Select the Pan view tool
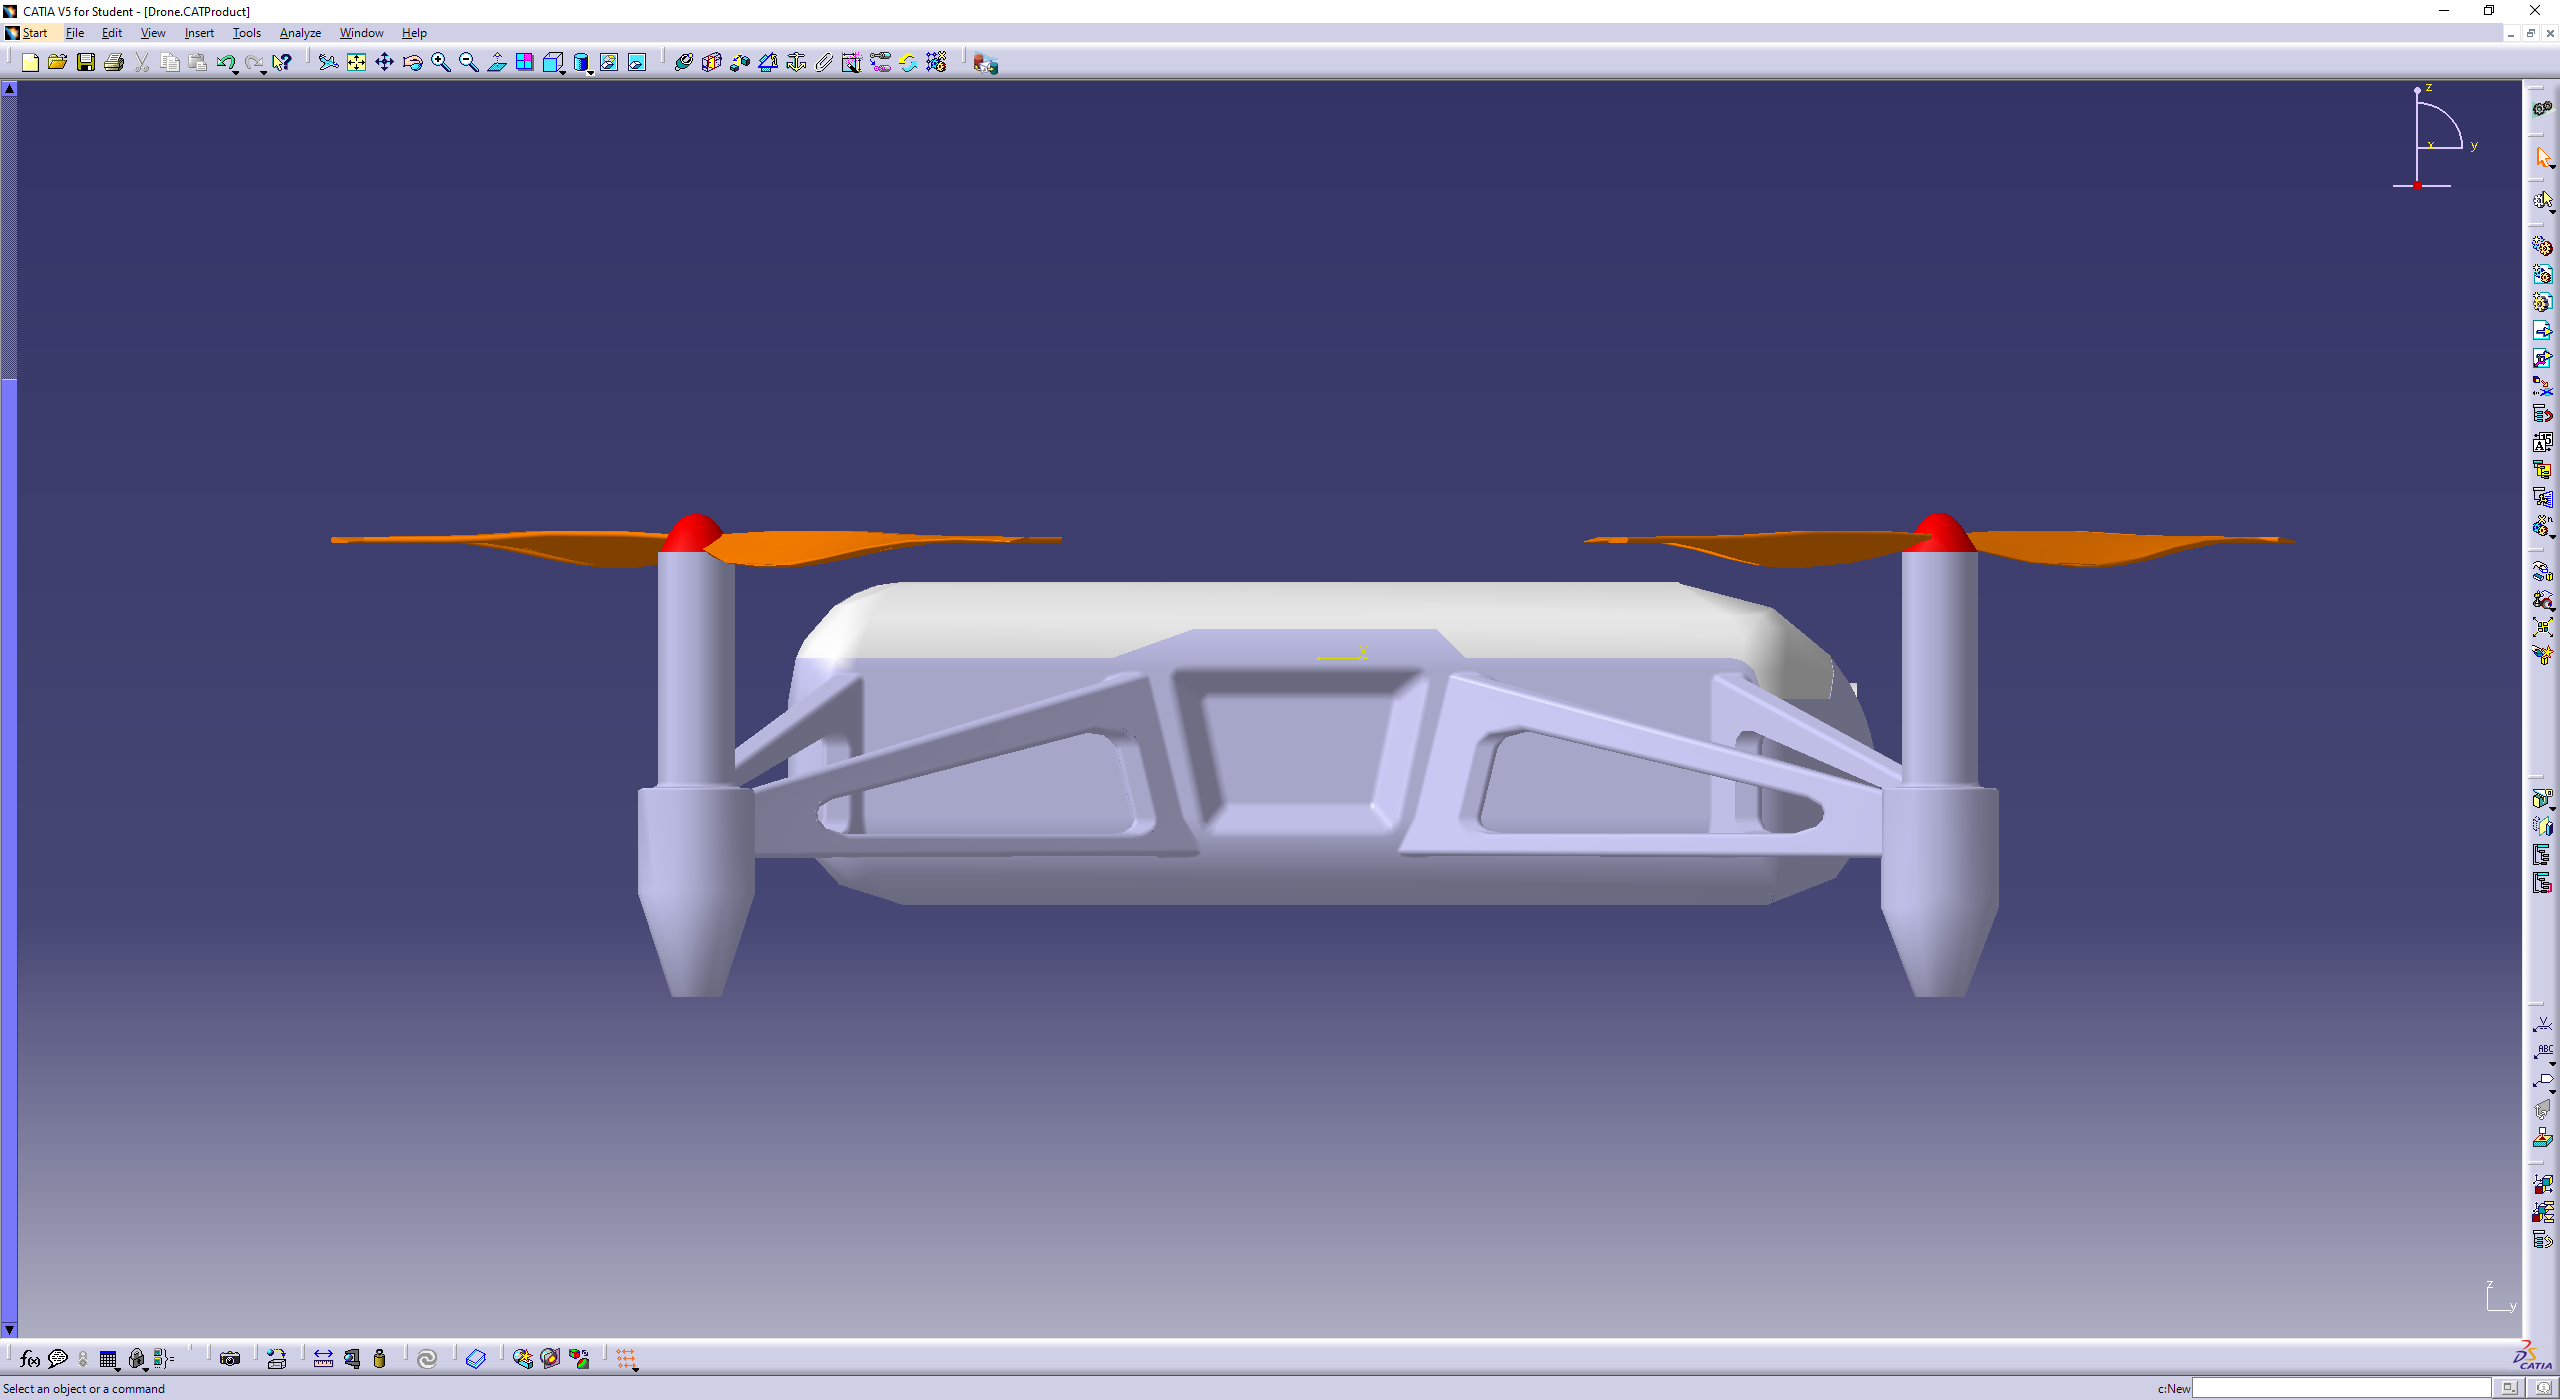2560x1400 pixels. (384, 63)
